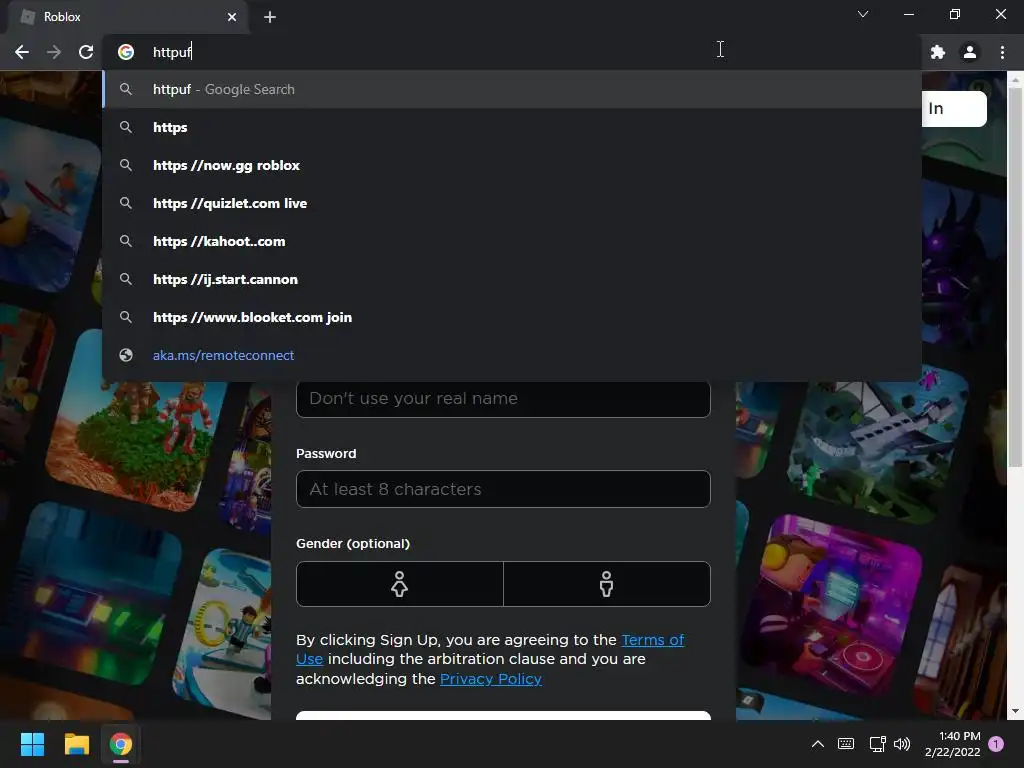Select the 'https //ij.start.cannon' suggestion
The image size is (1024, 768).
point(512,279)
